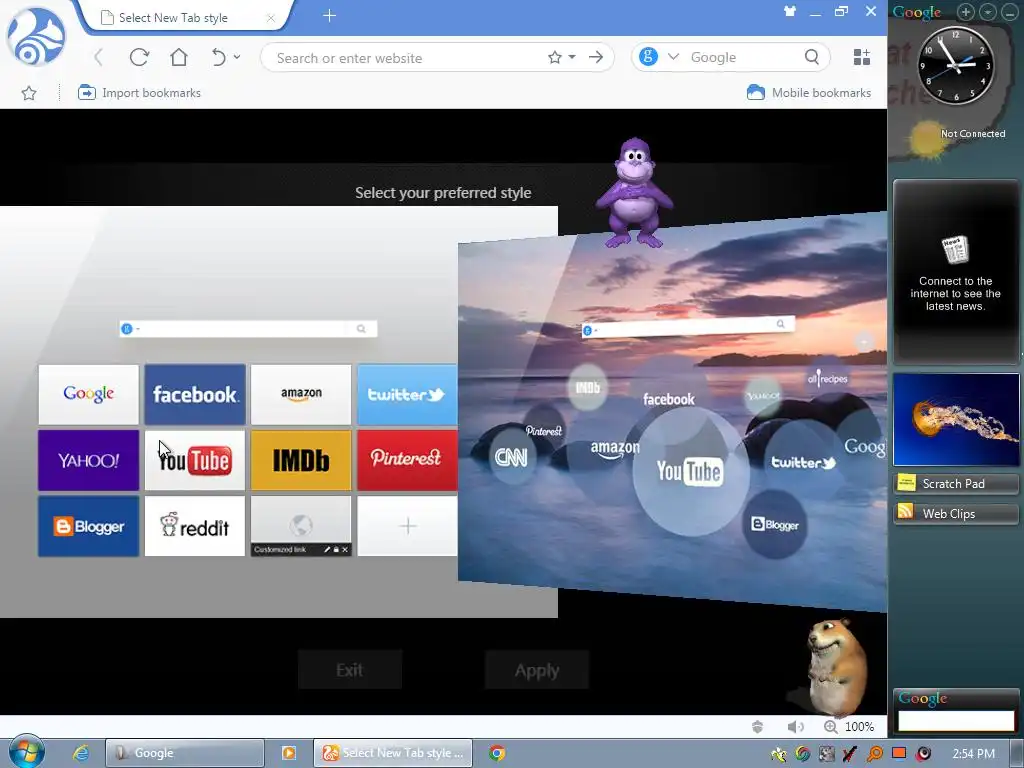Click the facebook tile in classic style
The width and height of the screenshot is (1024, 768).
[x=195, y=394]
